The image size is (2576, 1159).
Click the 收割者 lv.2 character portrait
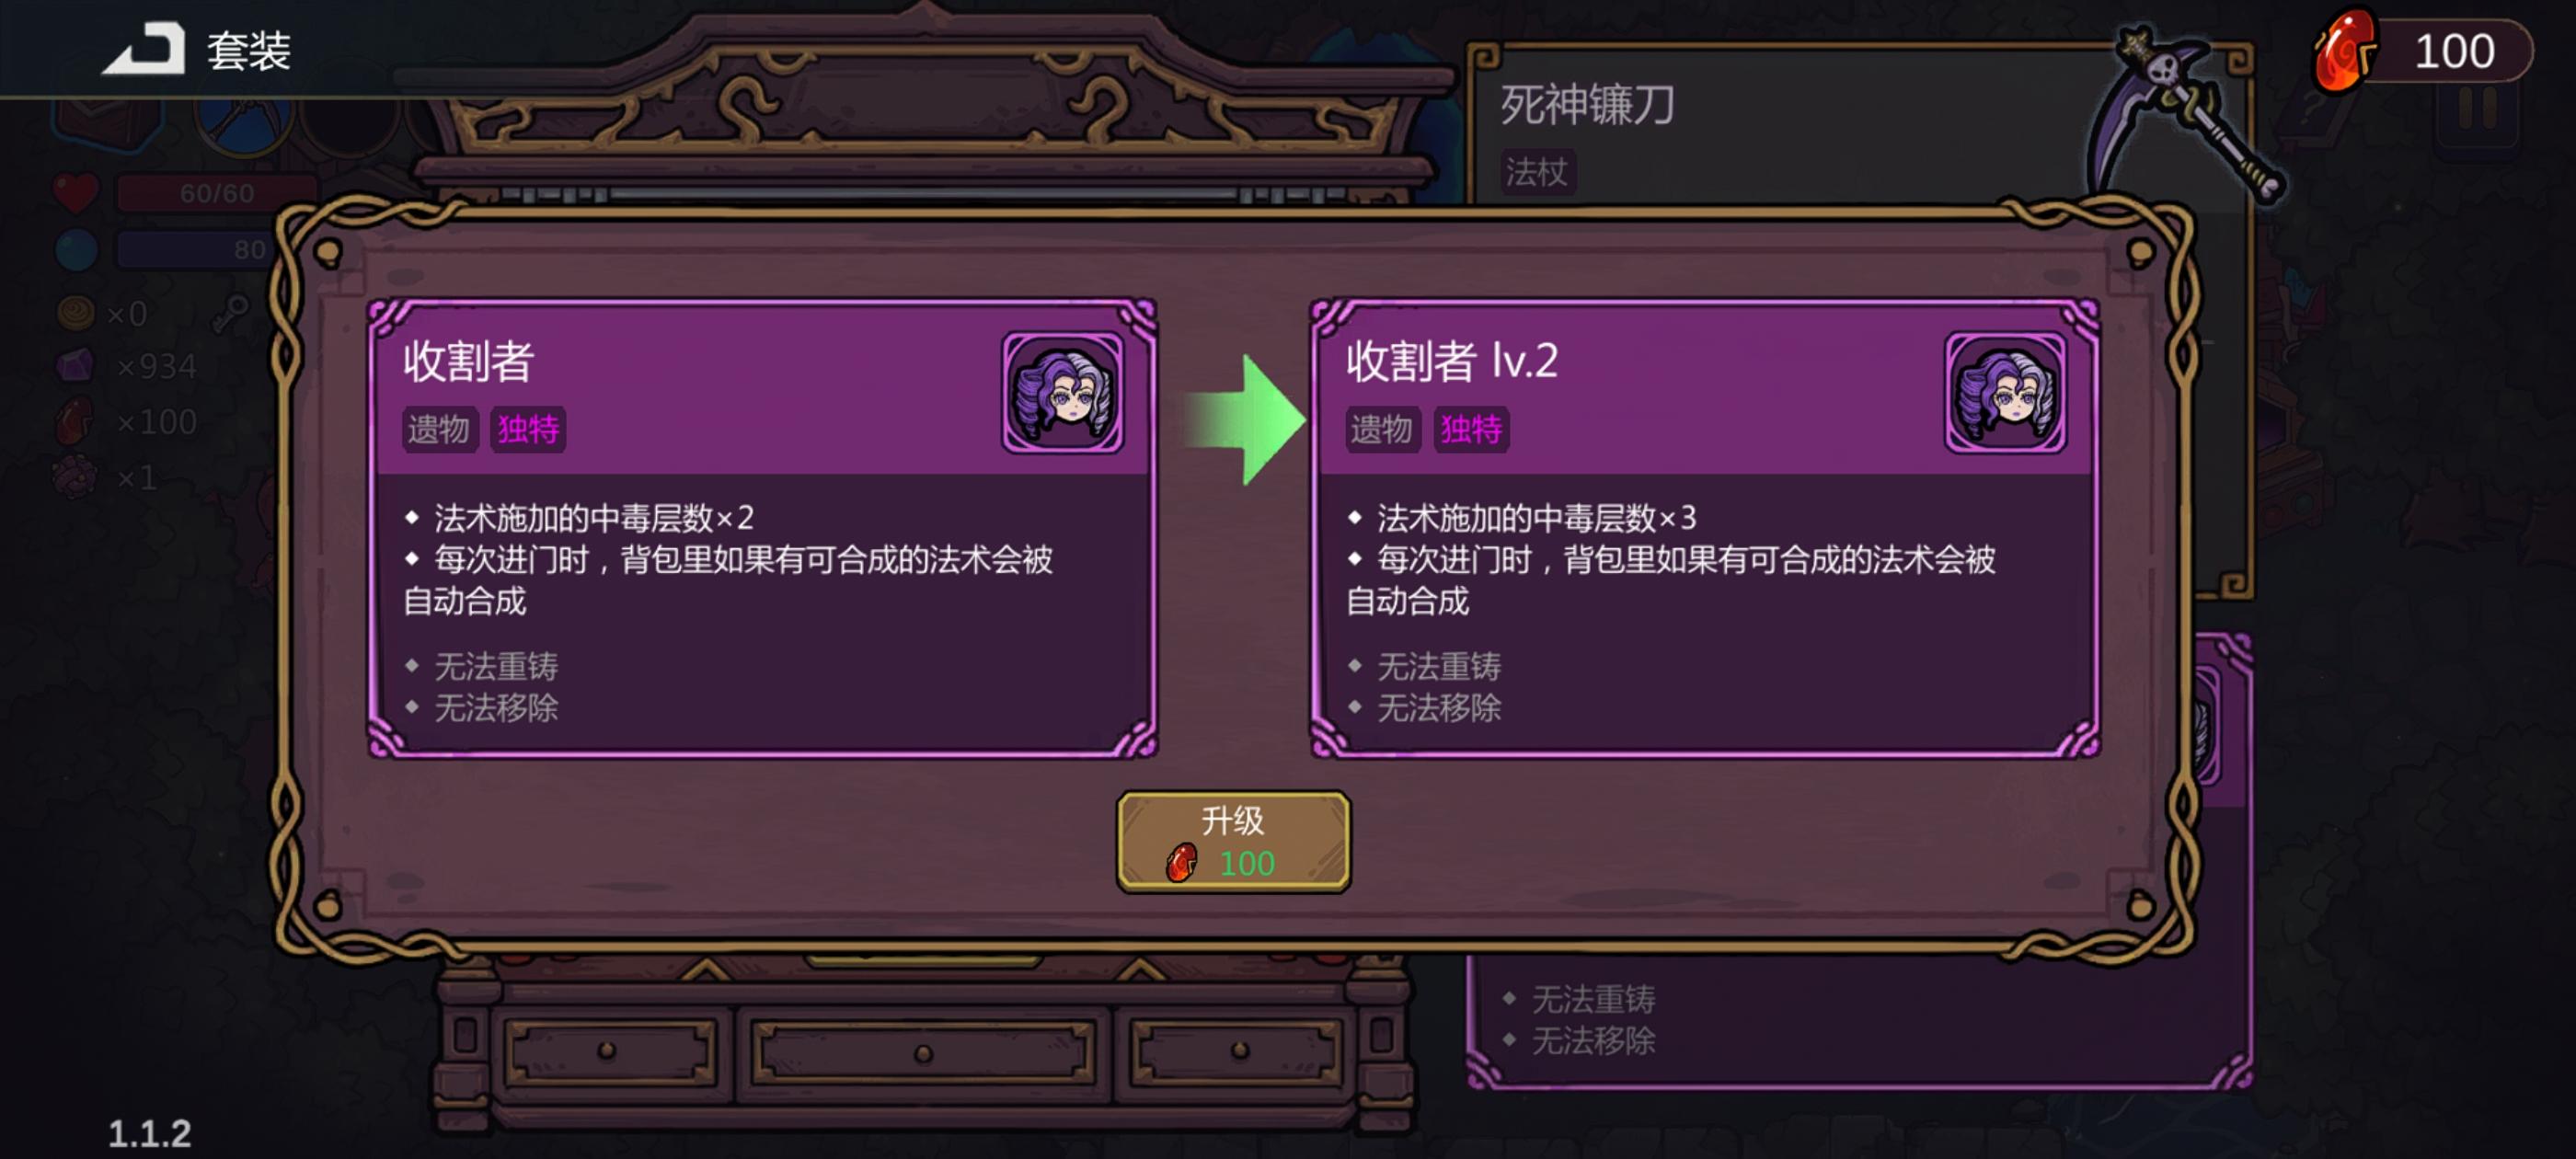coord(2005,393)
